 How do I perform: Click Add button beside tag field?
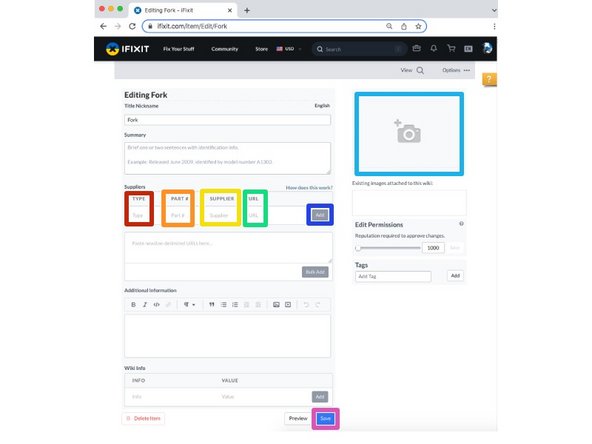point(455,276)
